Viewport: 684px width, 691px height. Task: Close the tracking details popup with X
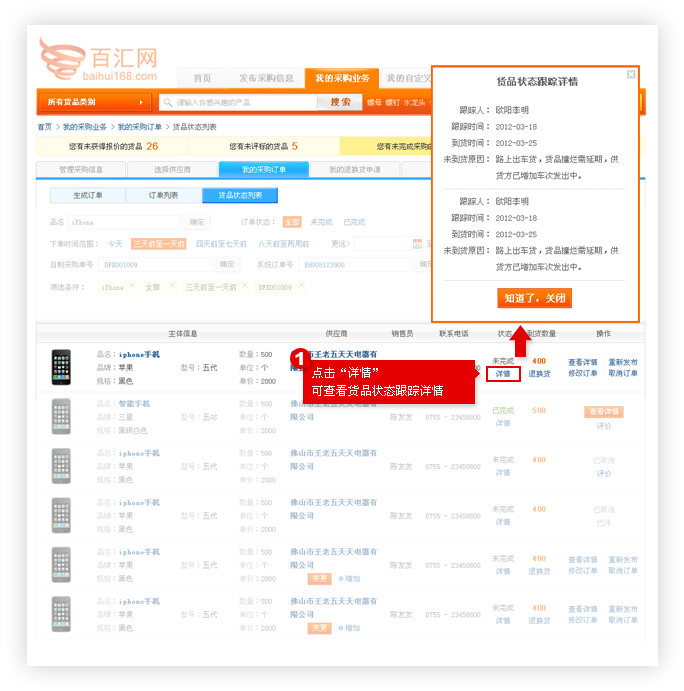[631, 74]
